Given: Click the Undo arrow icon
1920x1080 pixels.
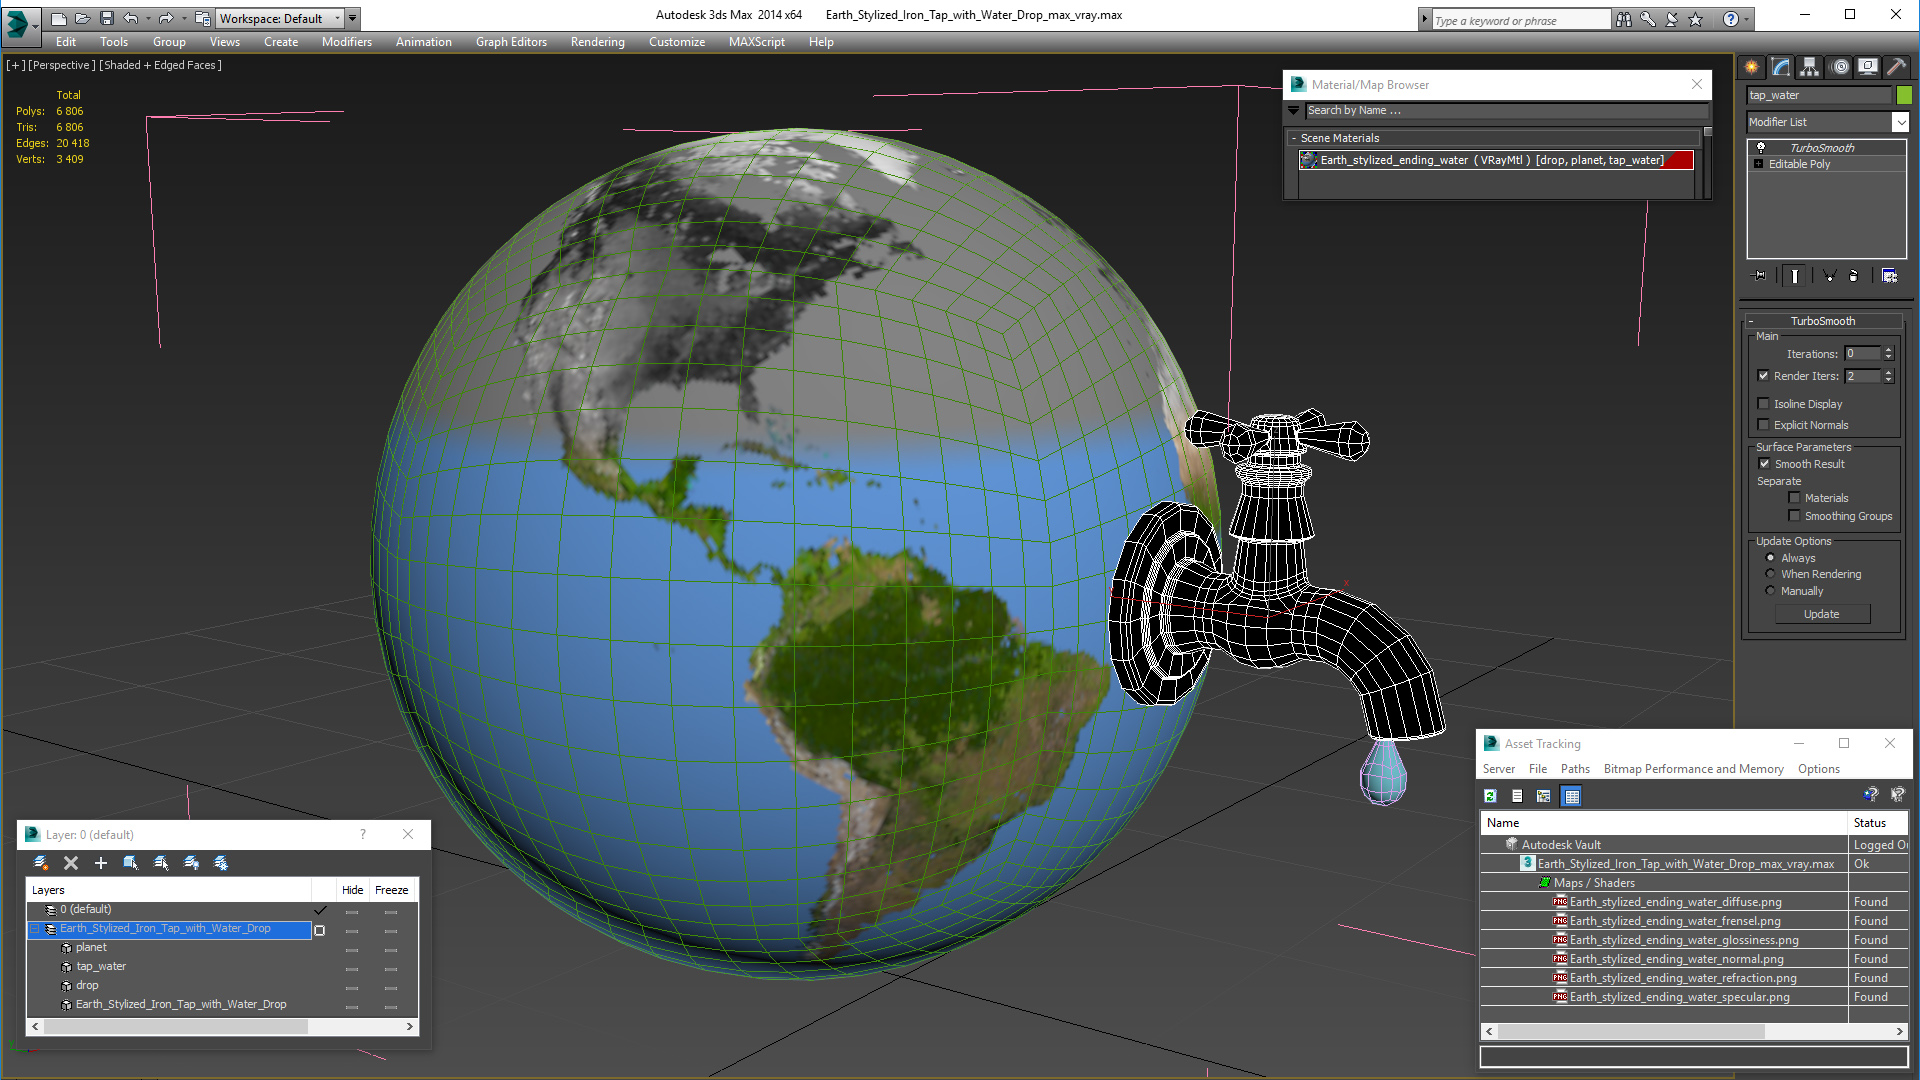Looking at the screenshot, I should (131, 18).
